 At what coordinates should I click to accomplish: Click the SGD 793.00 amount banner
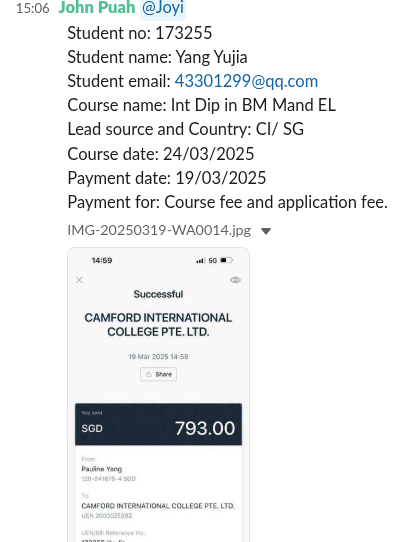158,424
